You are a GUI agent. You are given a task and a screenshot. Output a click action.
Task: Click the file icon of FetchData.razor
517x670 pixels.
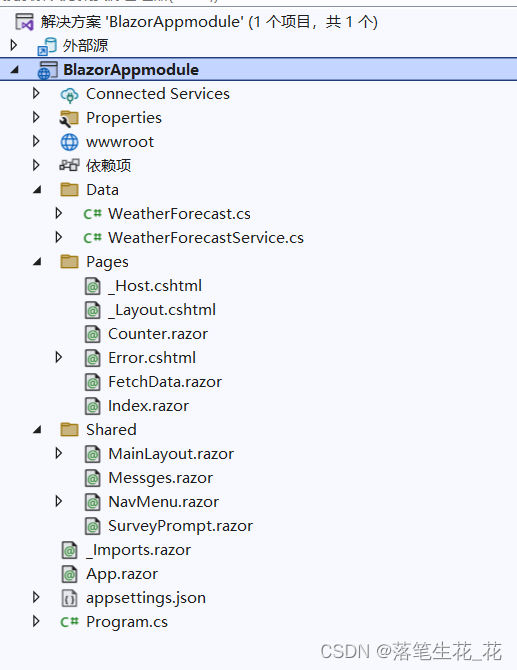[93, 382]
